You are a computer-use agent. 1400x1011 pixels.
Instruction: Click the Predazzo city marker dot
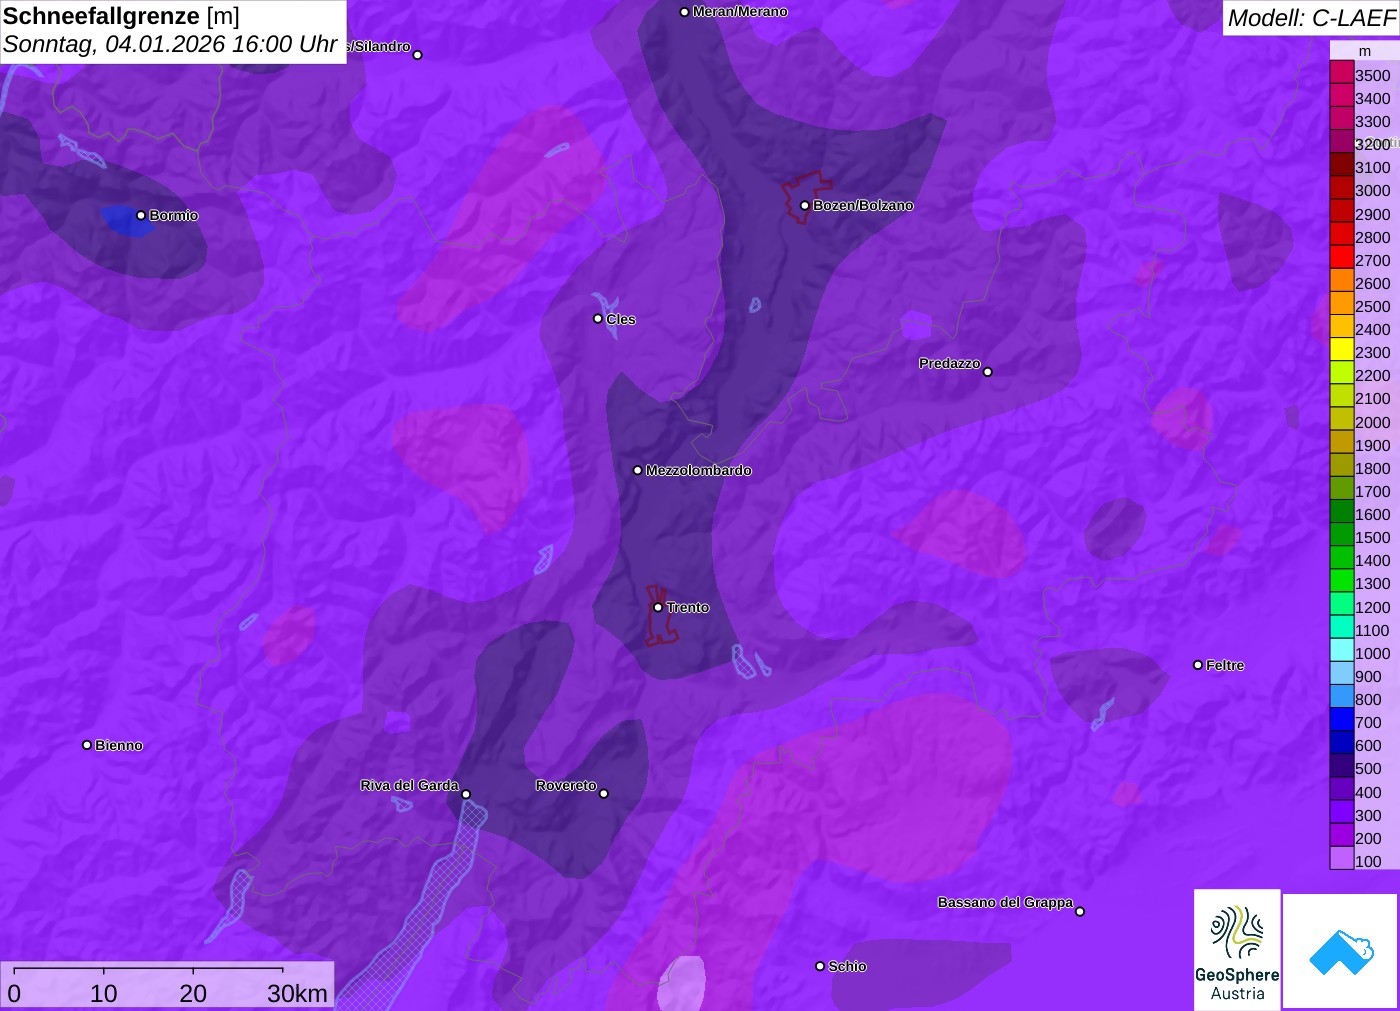(988, 371)
